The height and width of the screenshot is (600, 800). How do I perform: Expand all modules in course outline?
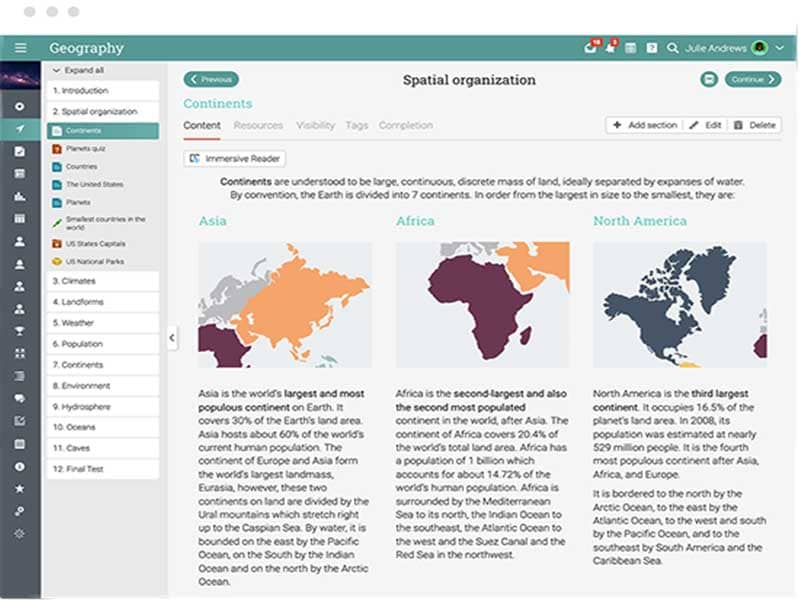84,71
